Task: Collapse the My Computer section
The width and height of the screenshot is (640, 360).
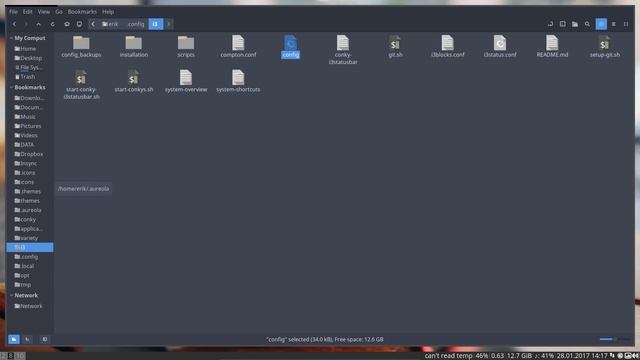Action: pos(11,38)
